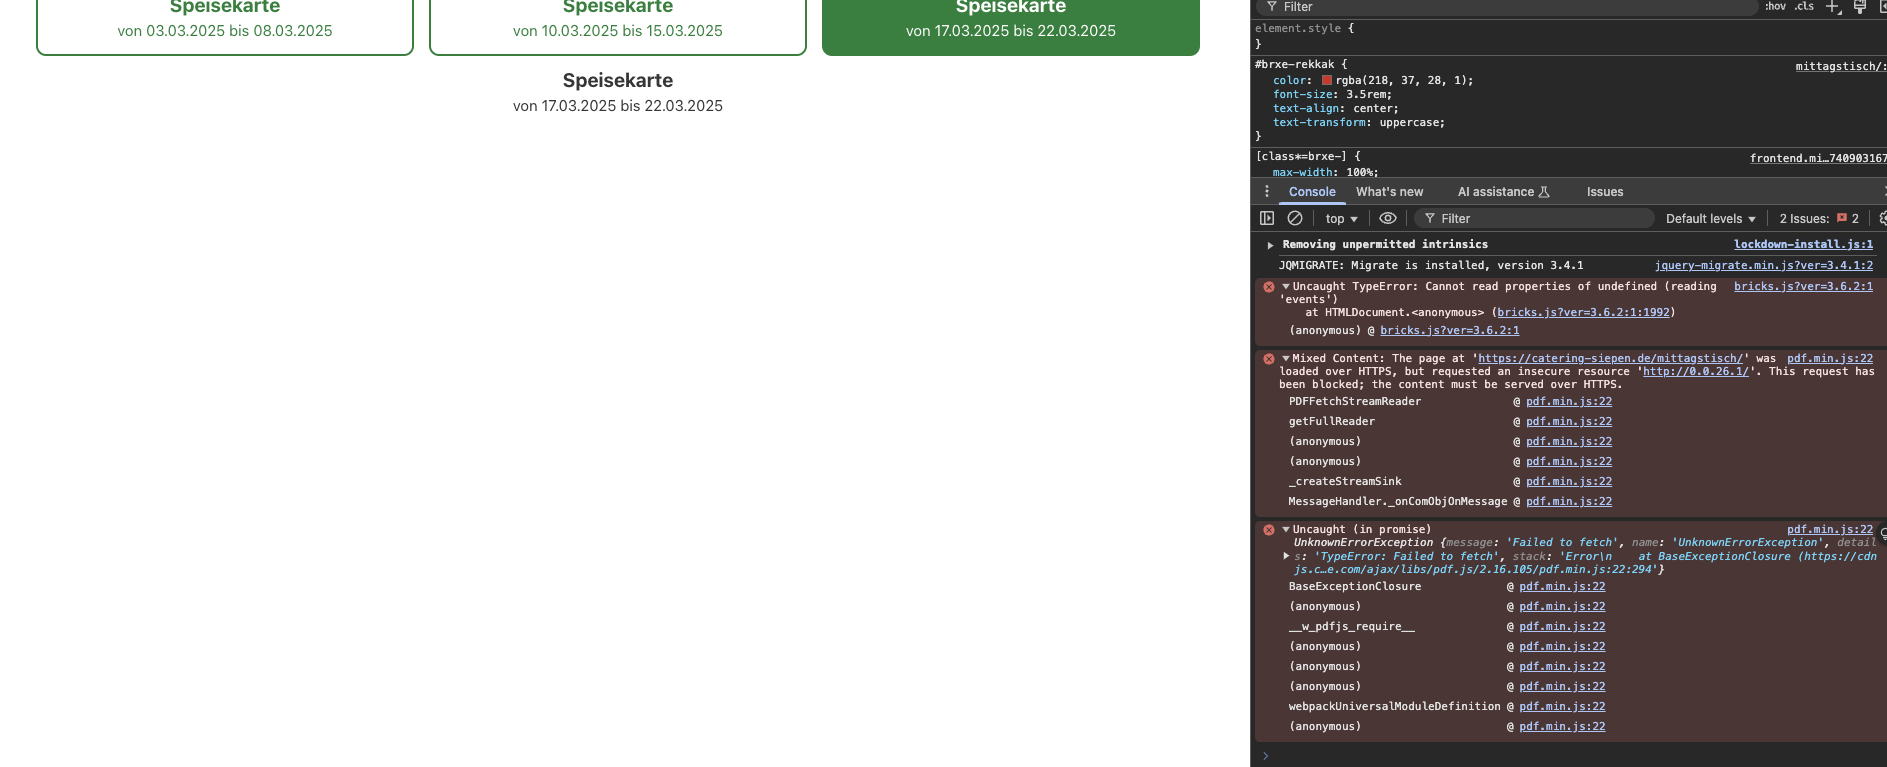Collapse the Mixed Content error details
Image resolution: width=1887 pixels, height=767 pixels.
pos(1286,358)
